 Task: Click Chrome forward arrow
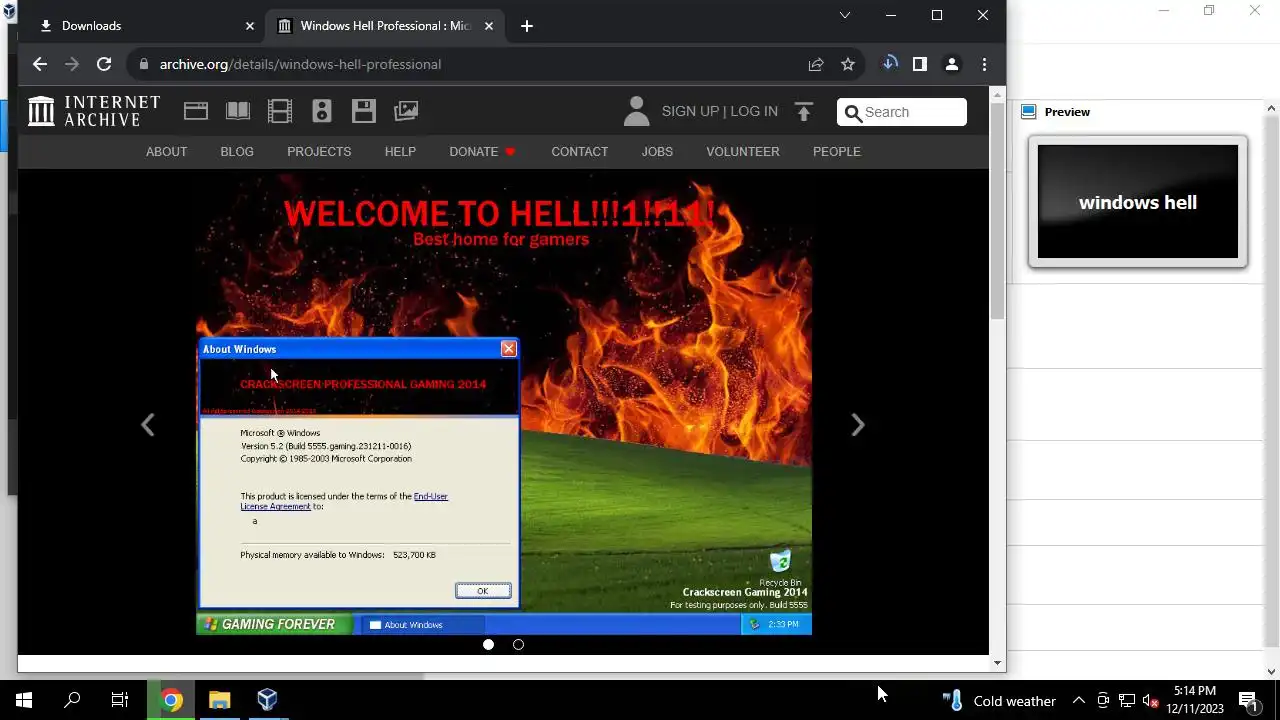click(x=72, y=64)
